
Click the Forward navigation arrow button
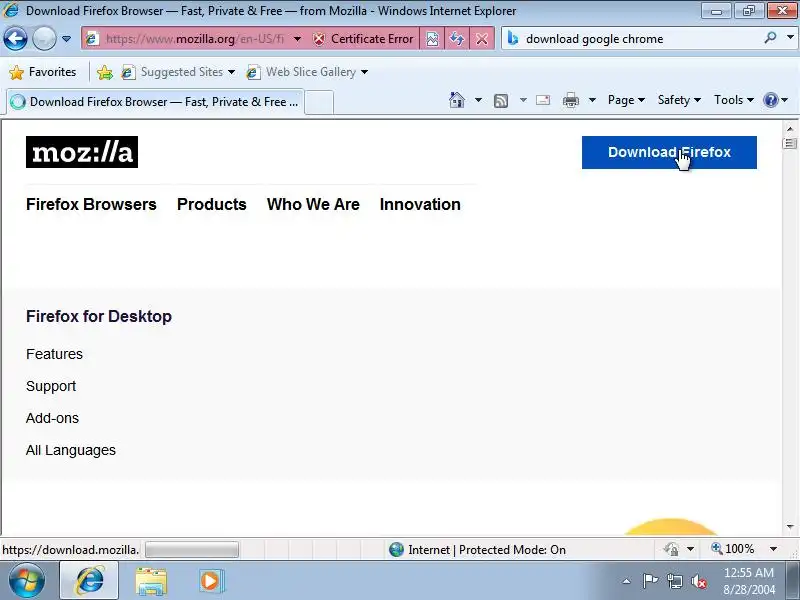[x=44, y=38]
